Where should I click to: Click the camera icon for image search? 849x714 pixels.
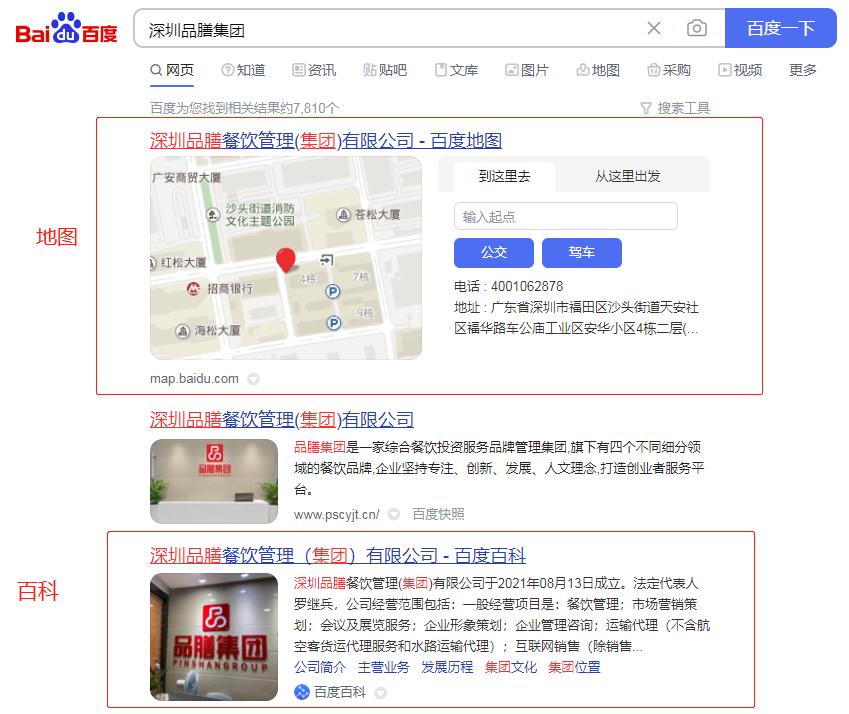pyautogui.click(x=697, y=29)
